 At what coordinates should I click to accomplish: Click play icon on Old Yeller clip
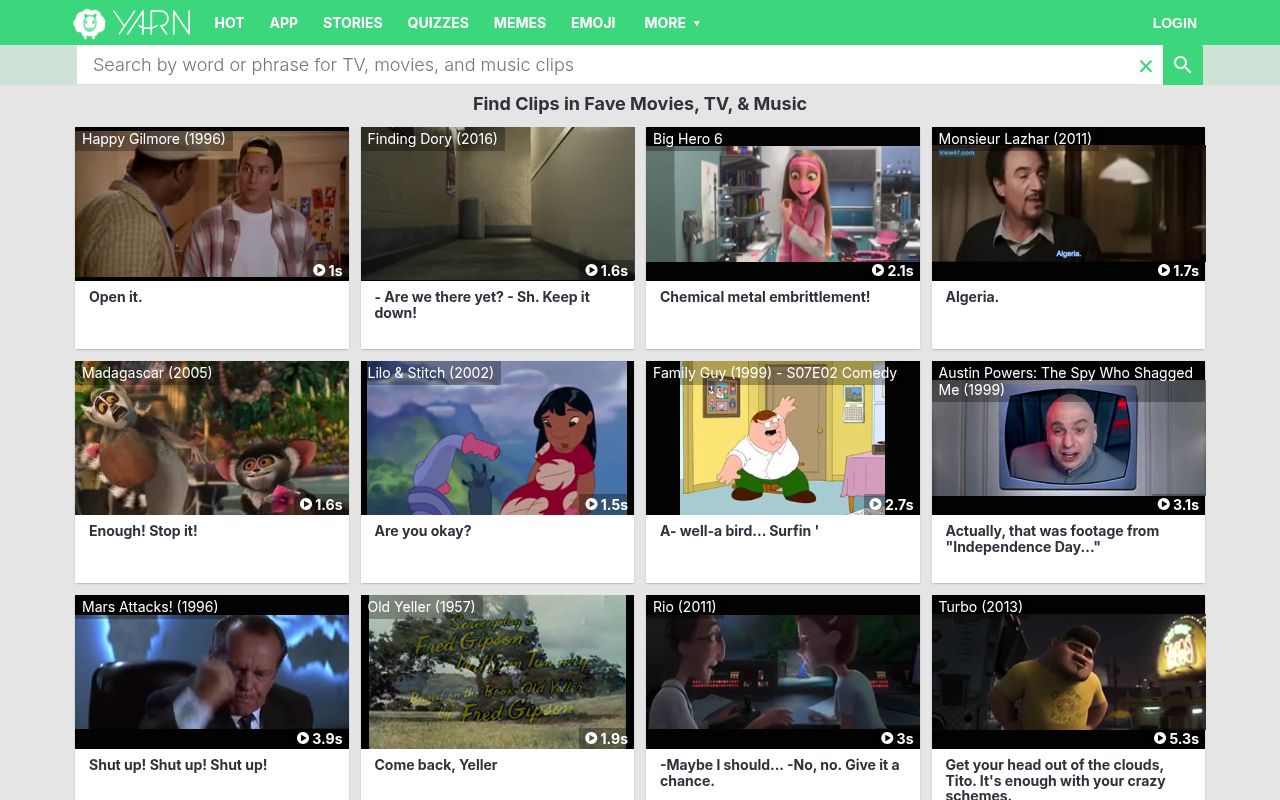(591, 738)
